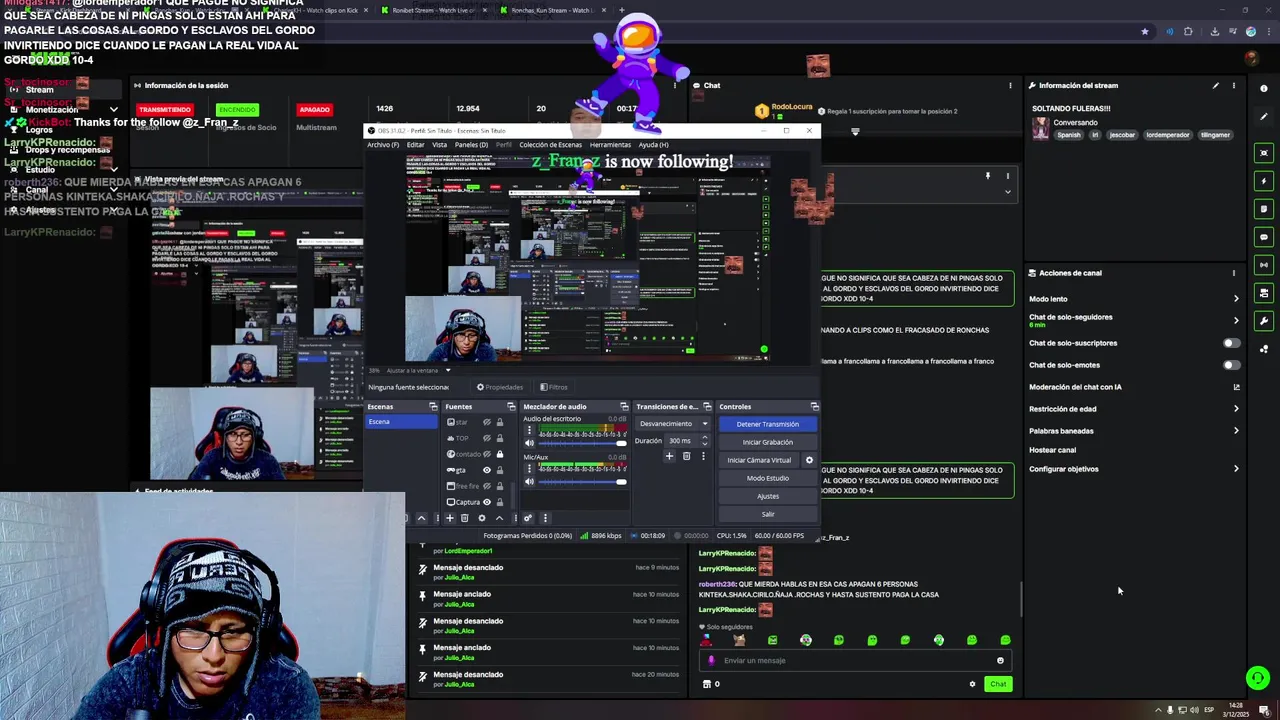Add a source with plus in Fuentes

(450, 518)
